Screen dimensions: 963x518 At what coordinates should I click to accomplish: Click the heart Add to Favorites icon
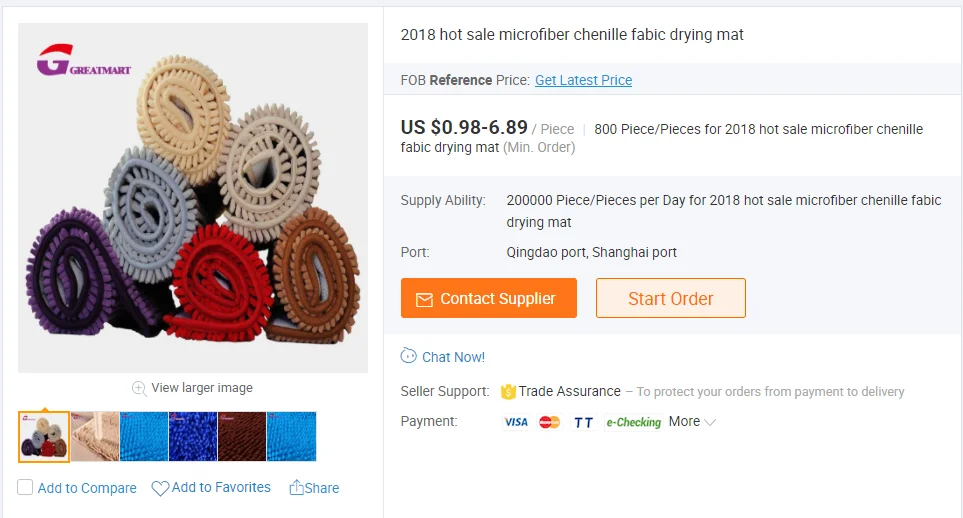pyautogui.click(x=160, y=489)
